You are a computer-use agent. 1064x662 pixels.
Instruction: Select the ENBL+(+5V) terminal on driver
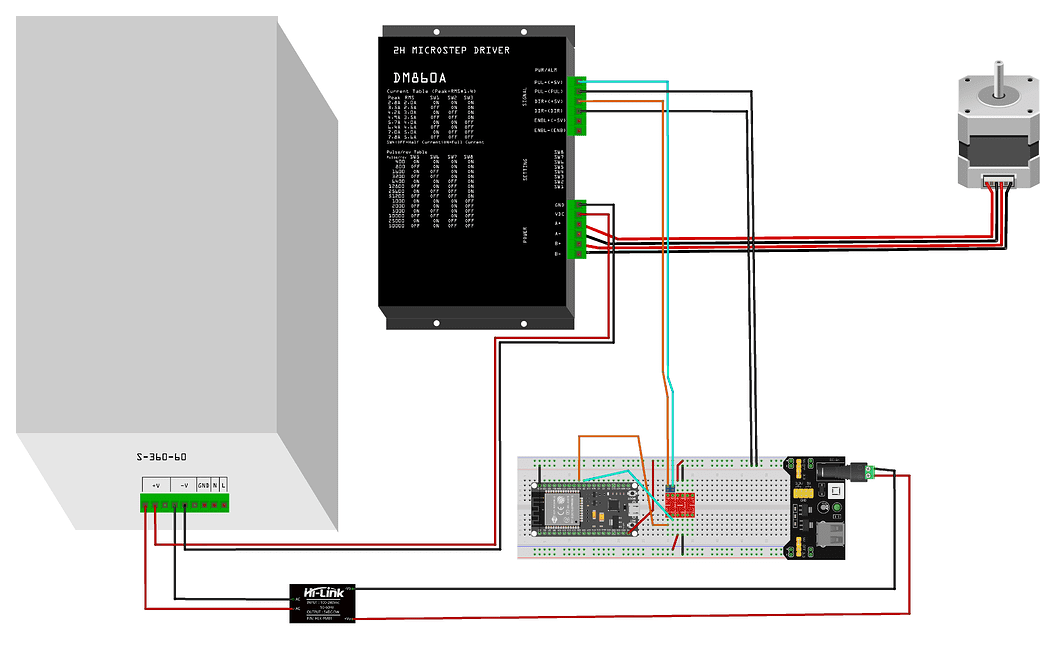click(579, 120)
